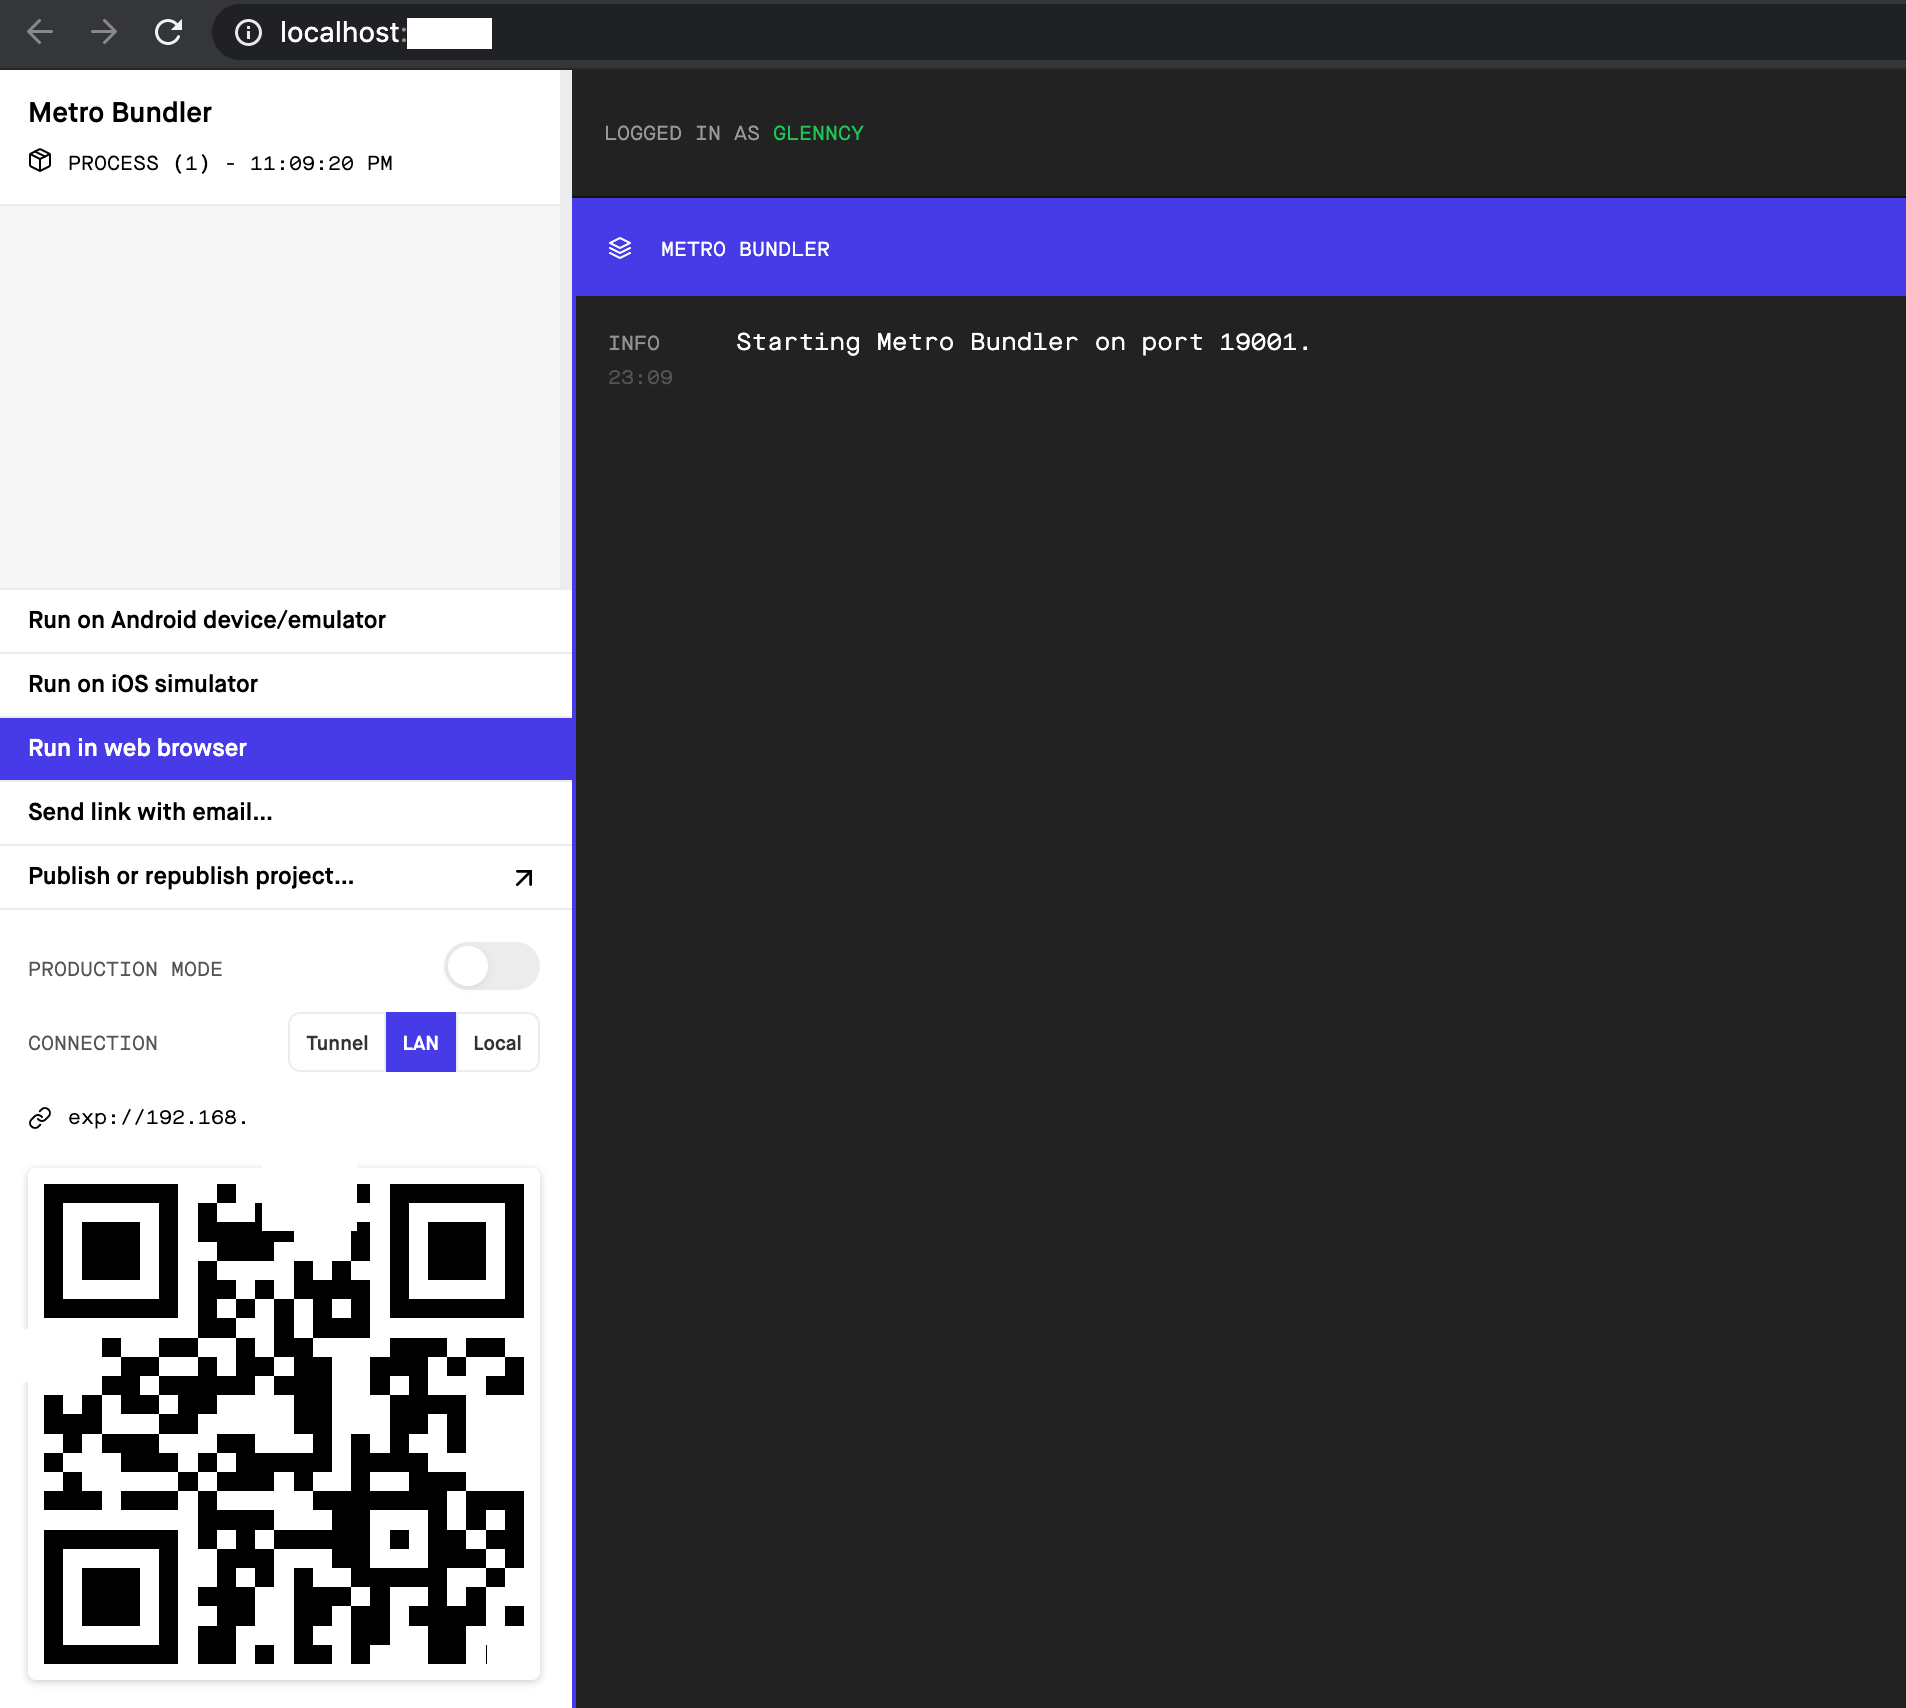Click the QR code image
This screenshot has height=1708, width=1906.
tap(284, 1423)
